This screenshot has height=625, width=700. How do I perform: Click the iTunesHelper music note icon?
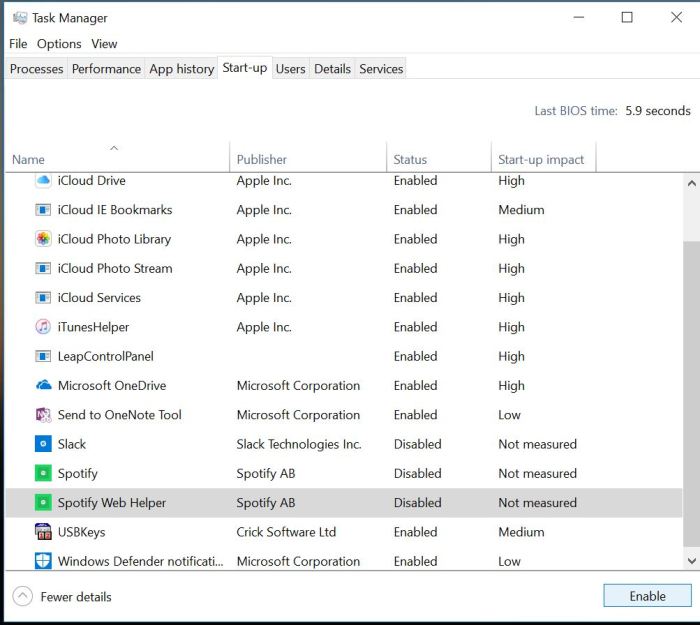pyautogui.click(x=43, y=327)
